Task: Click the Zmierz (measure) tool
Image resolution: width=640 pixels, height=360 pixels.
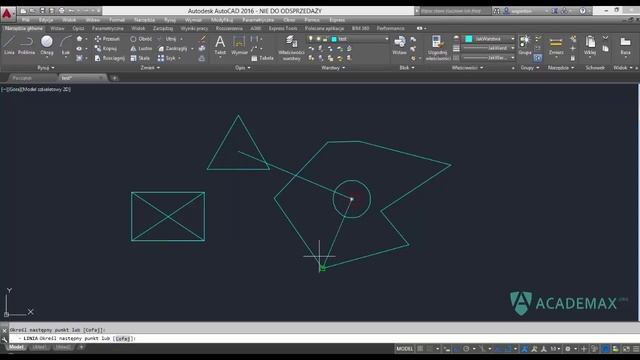Action: (x=556, y=45)
